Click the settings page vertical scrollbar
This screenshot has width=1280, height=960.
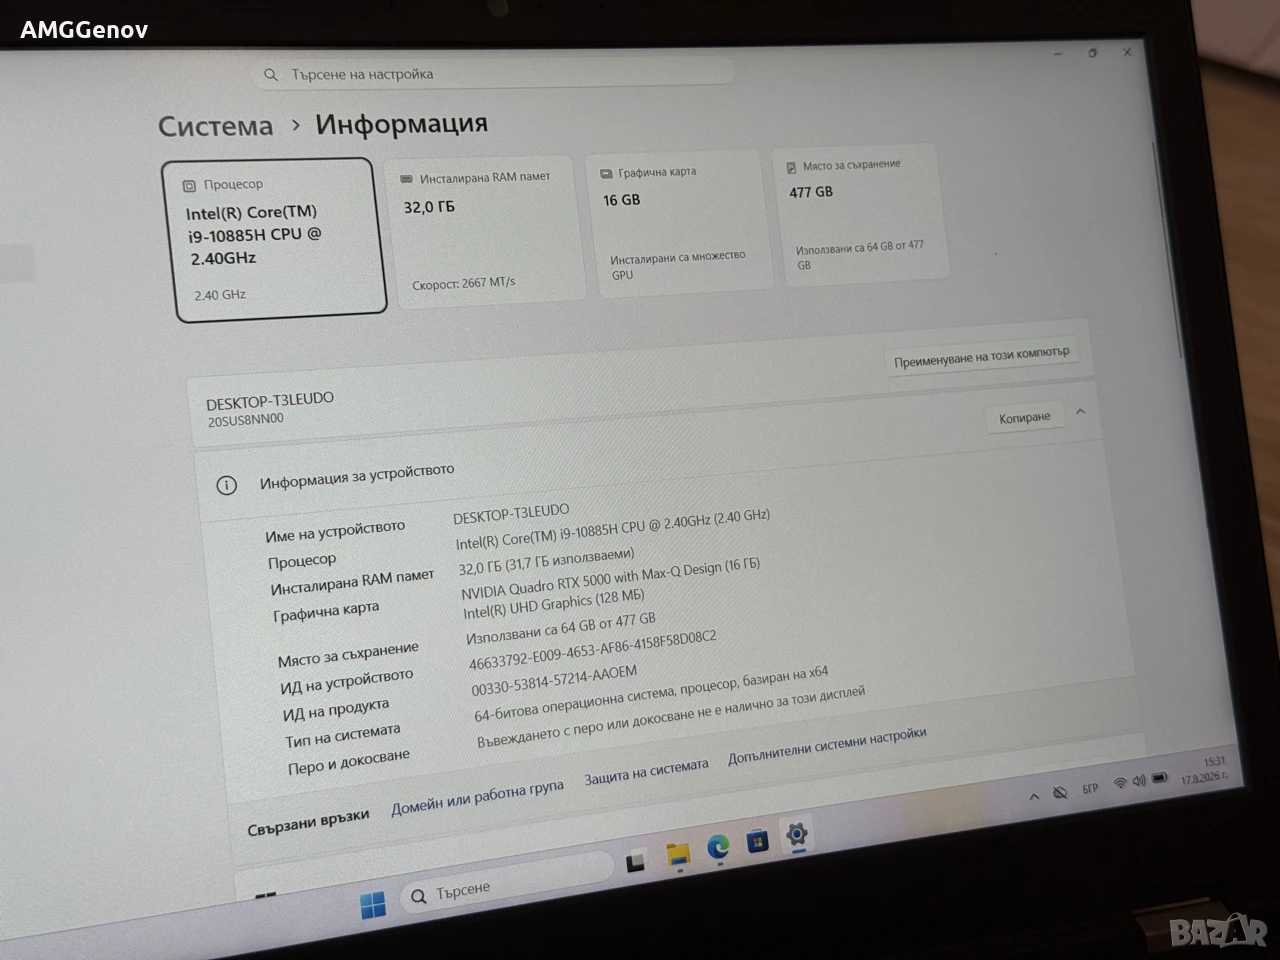click(x=1168, y=250)
